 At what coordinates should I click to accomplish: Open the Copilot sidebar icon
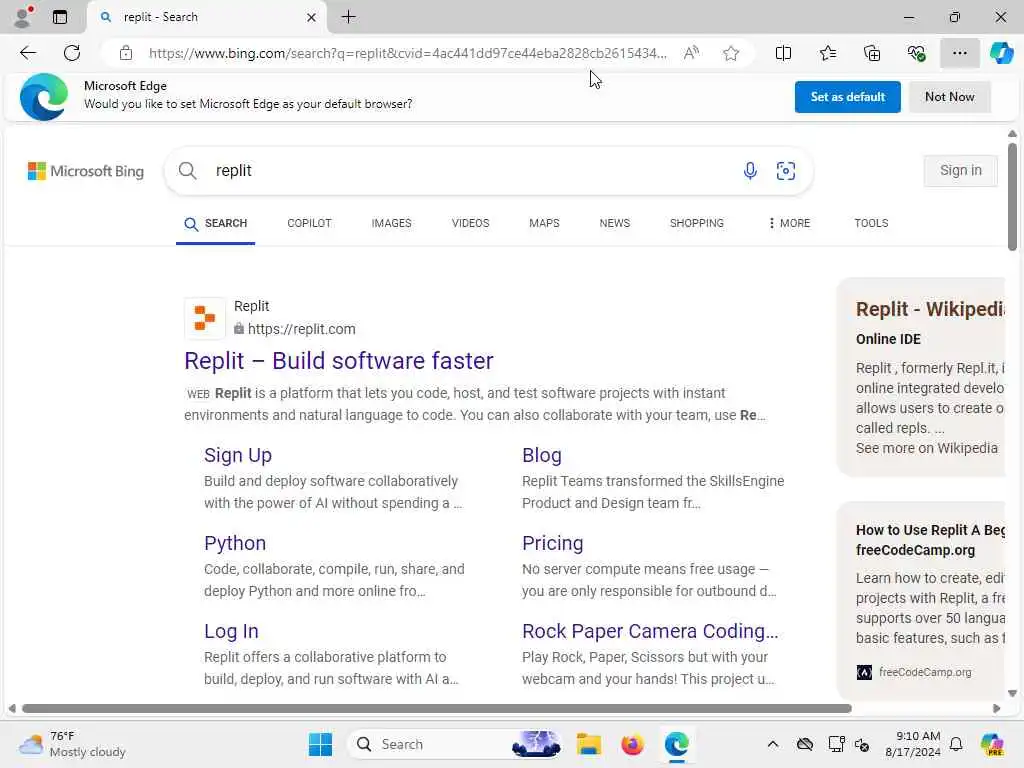click(1001, 53)
